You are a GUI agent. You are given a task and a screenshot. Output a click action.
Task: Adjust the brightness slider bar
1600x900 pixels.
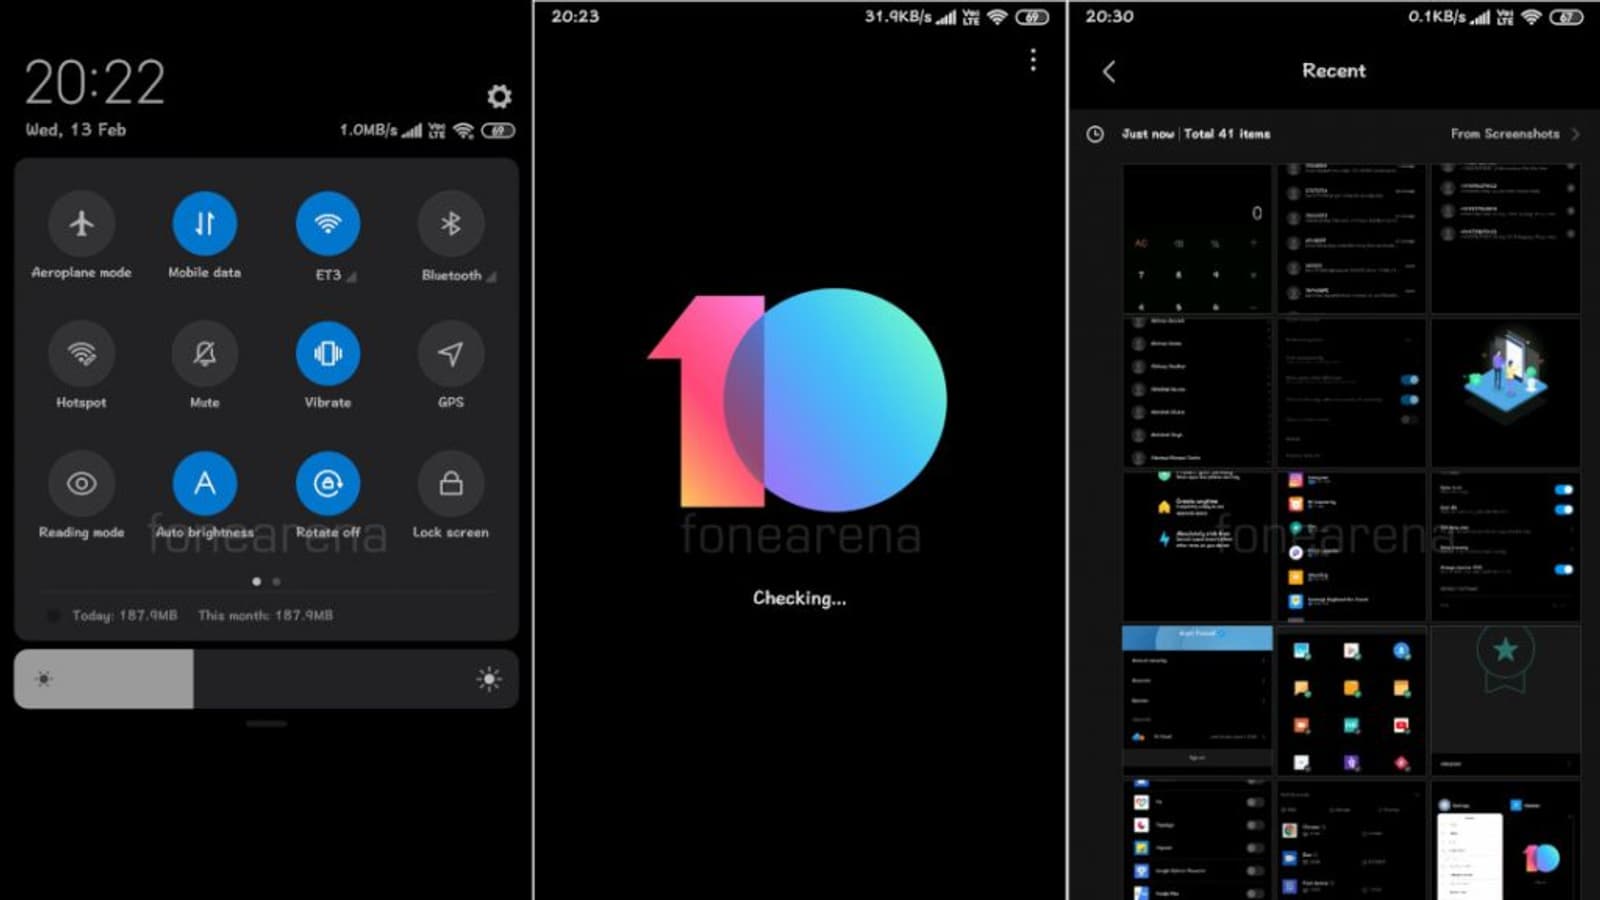click(x=266, y=679)
